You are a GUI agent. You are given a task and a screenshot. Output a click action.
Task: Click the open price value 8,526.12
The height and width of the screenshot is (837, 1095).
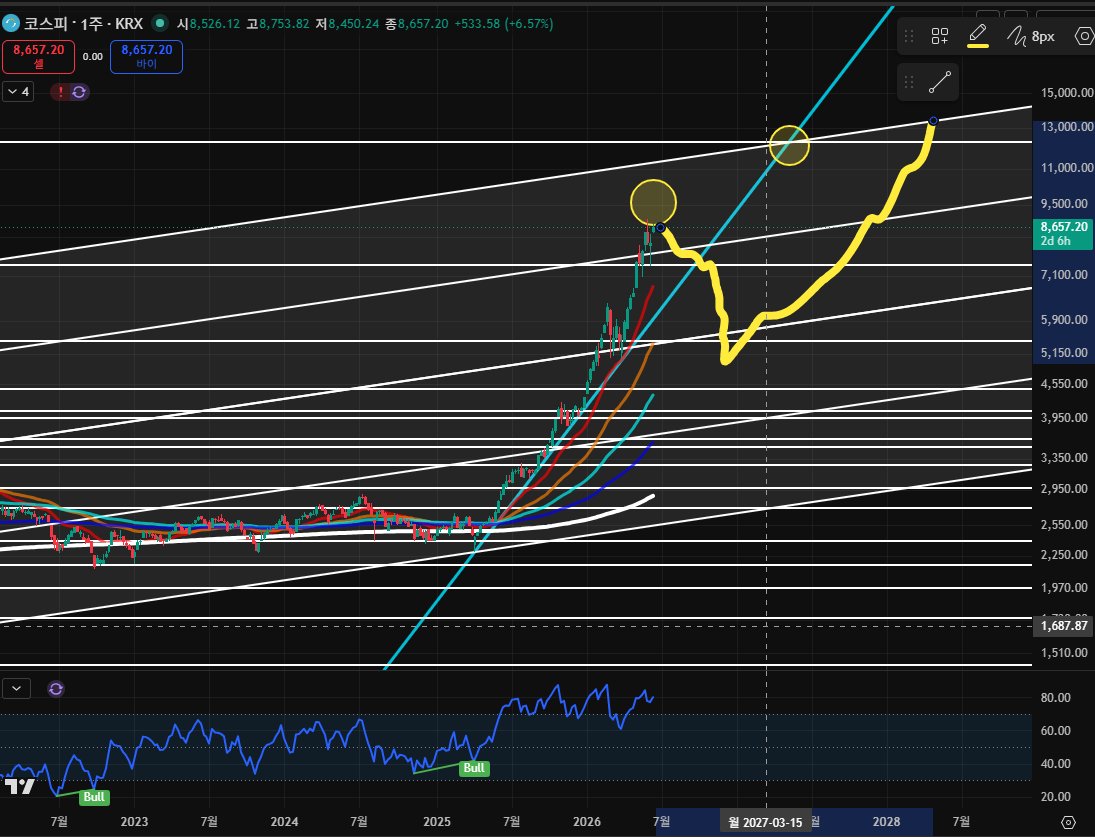pyautogui.click(x=214, y=24)
